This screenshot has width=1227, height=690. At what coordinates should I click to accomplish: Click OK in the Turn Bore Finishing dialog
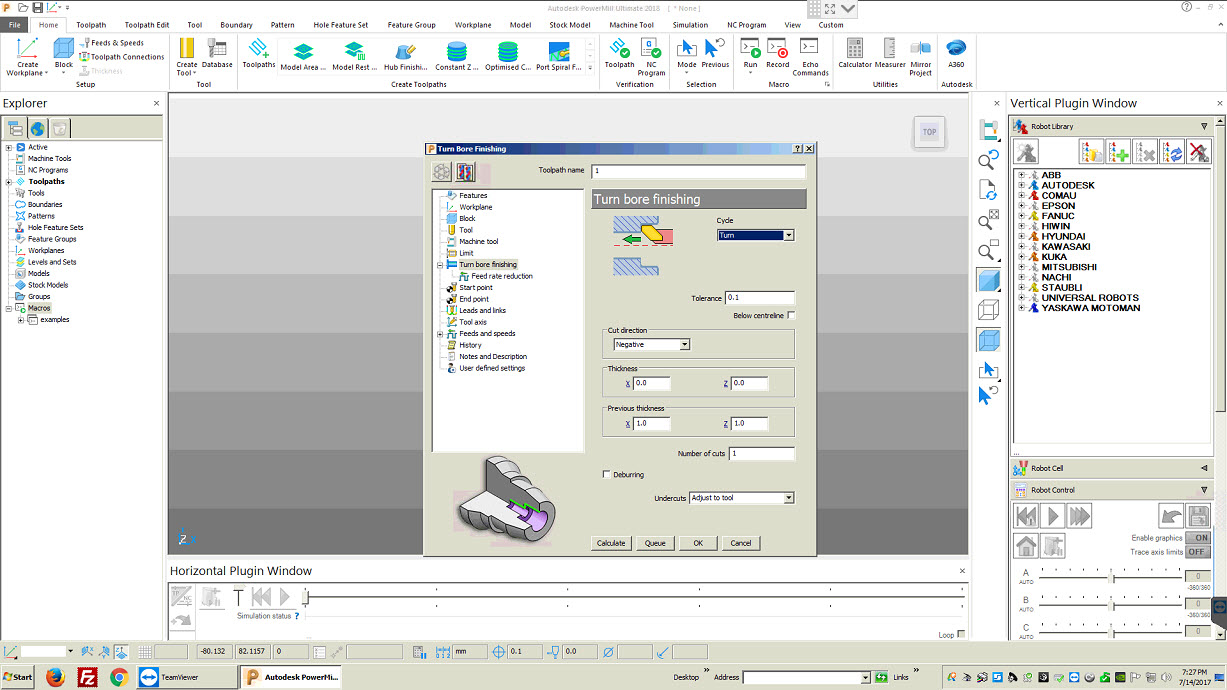pyautogui.click(x=698, y=543)
